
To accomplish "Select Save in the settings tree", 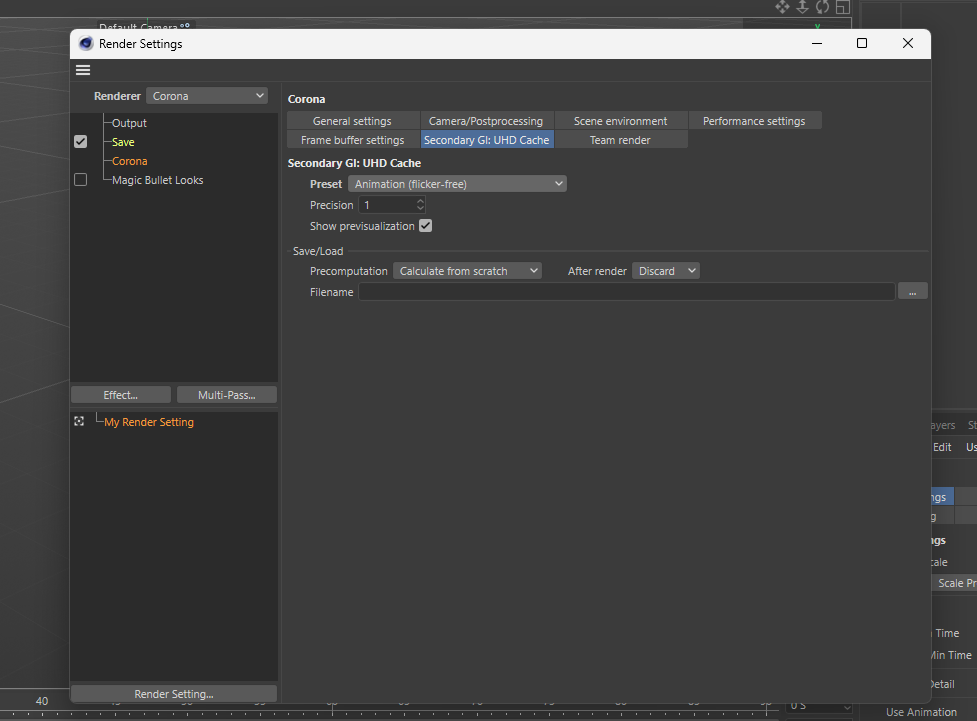I will click(x=123, y=141).
